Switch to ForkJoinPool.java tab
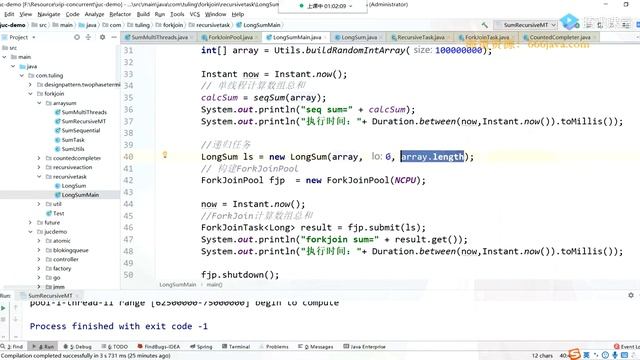 click(x=230, y=37)
